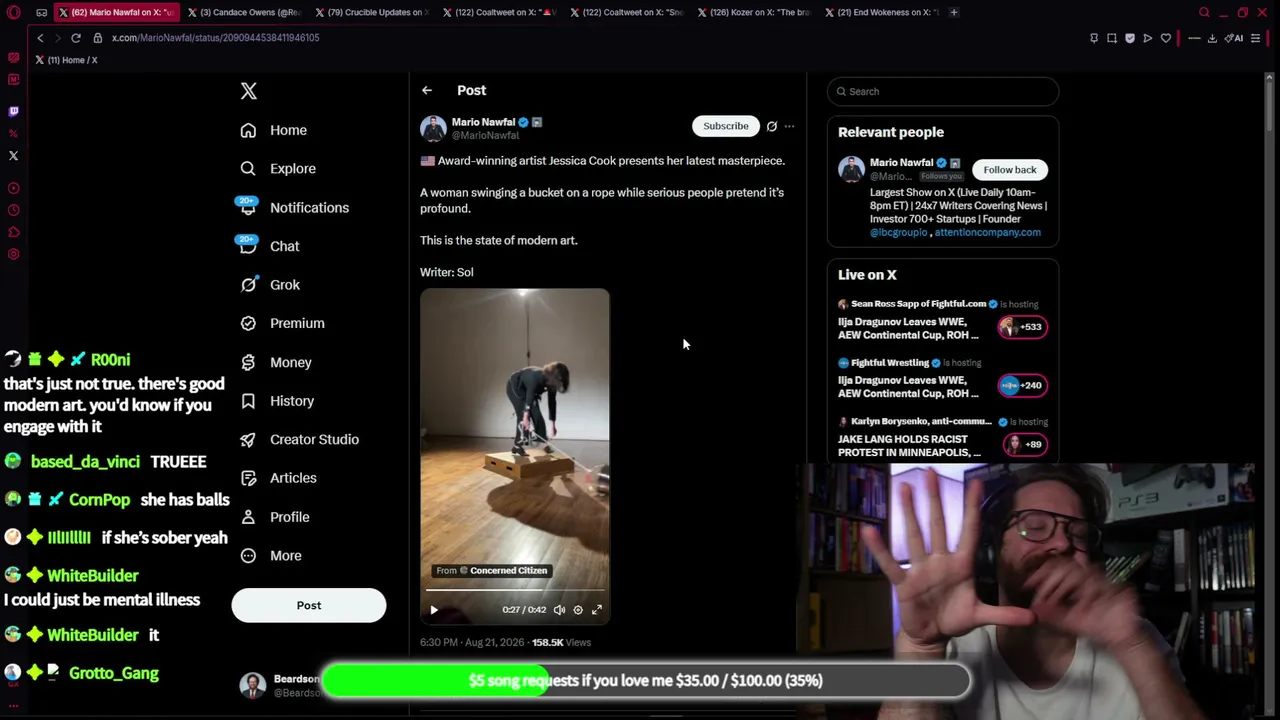Screen dimensions: 1280x720
Task: Switch to the Crucible Updates browser tab
Action: pyautogui.click(x=372, y=12)
